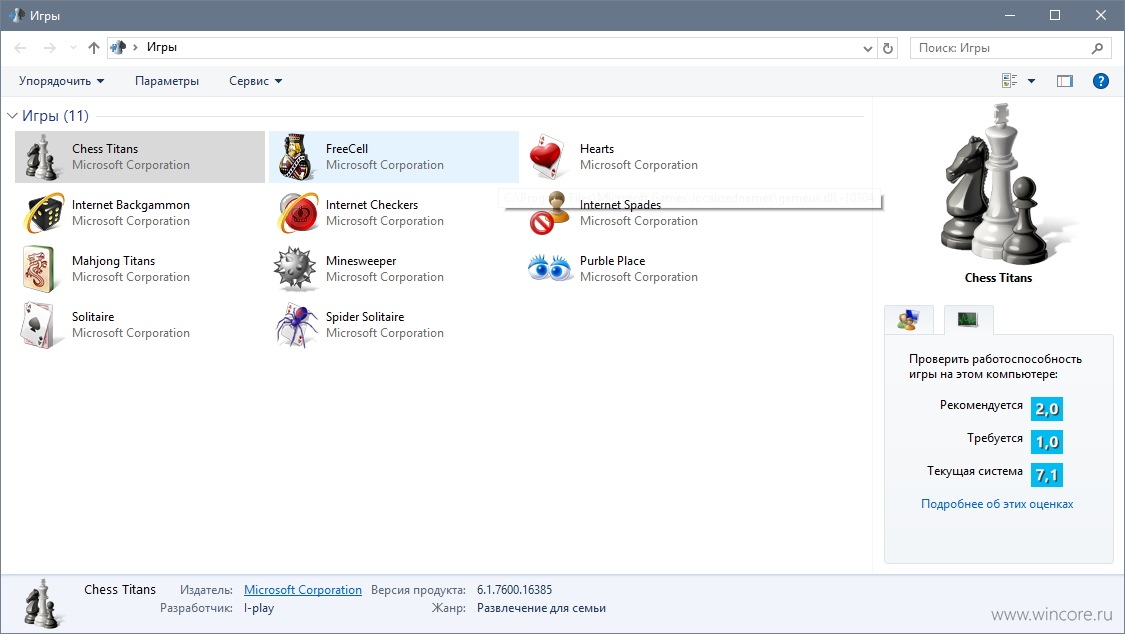Go forward with the forward arrow
1125x634 pixels.
click(x=50, y=48)
